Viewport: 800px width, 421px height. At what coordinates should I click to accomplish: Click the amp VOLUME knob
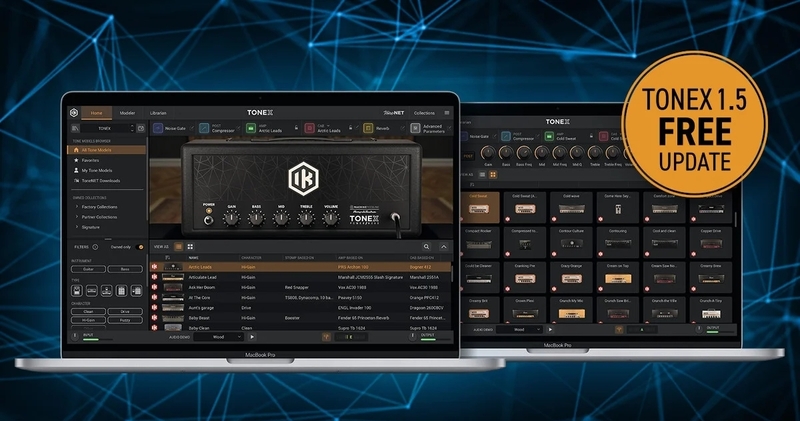pos(331,218)
